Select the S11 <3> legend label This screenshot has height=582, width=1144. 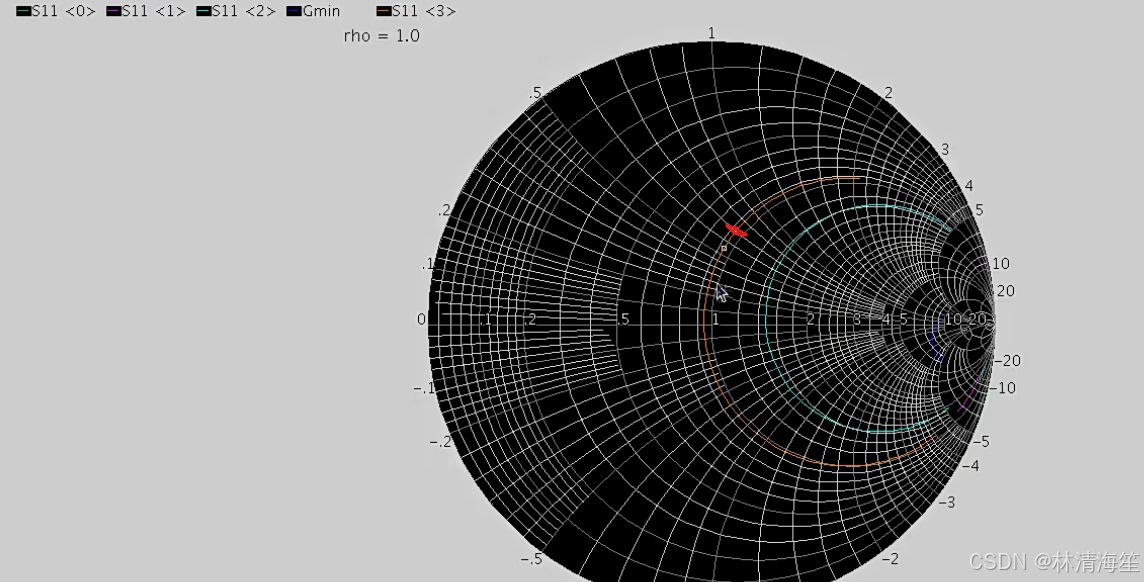click(425, 12)
